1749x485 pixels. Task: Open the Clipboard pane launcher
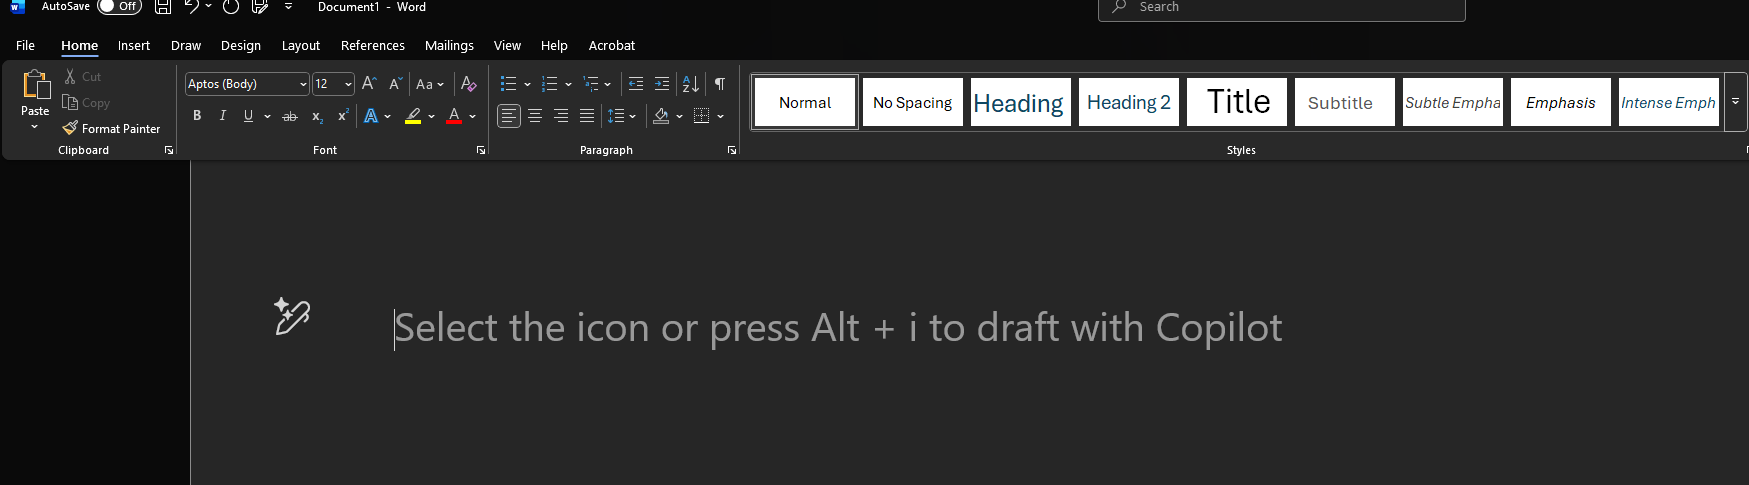pos(169,150)
